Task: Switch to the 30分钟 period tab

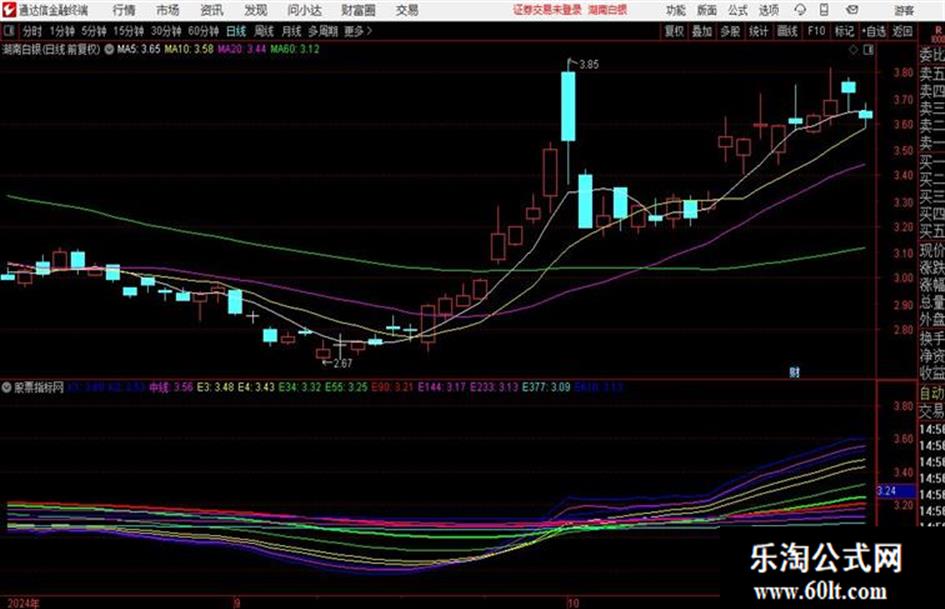Action: click(x=166, y=31)
